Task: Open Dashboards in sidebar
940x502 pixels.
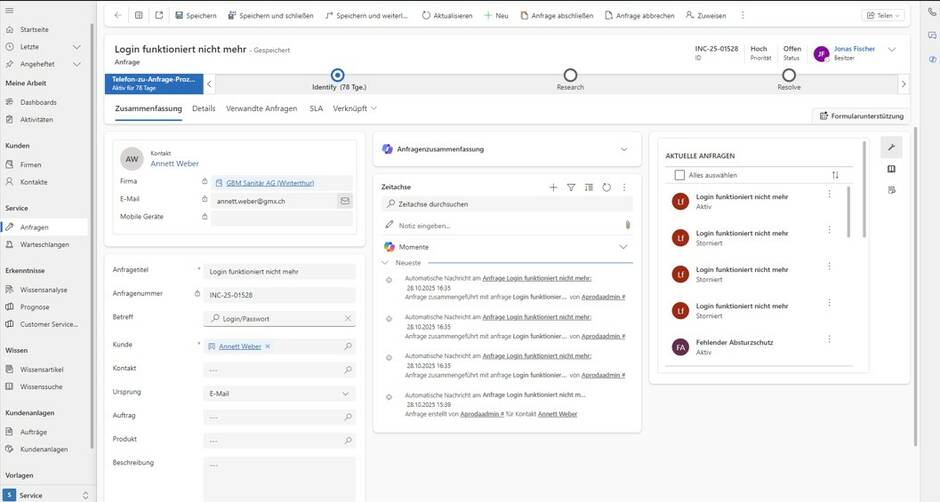Action: click(38, 103)
